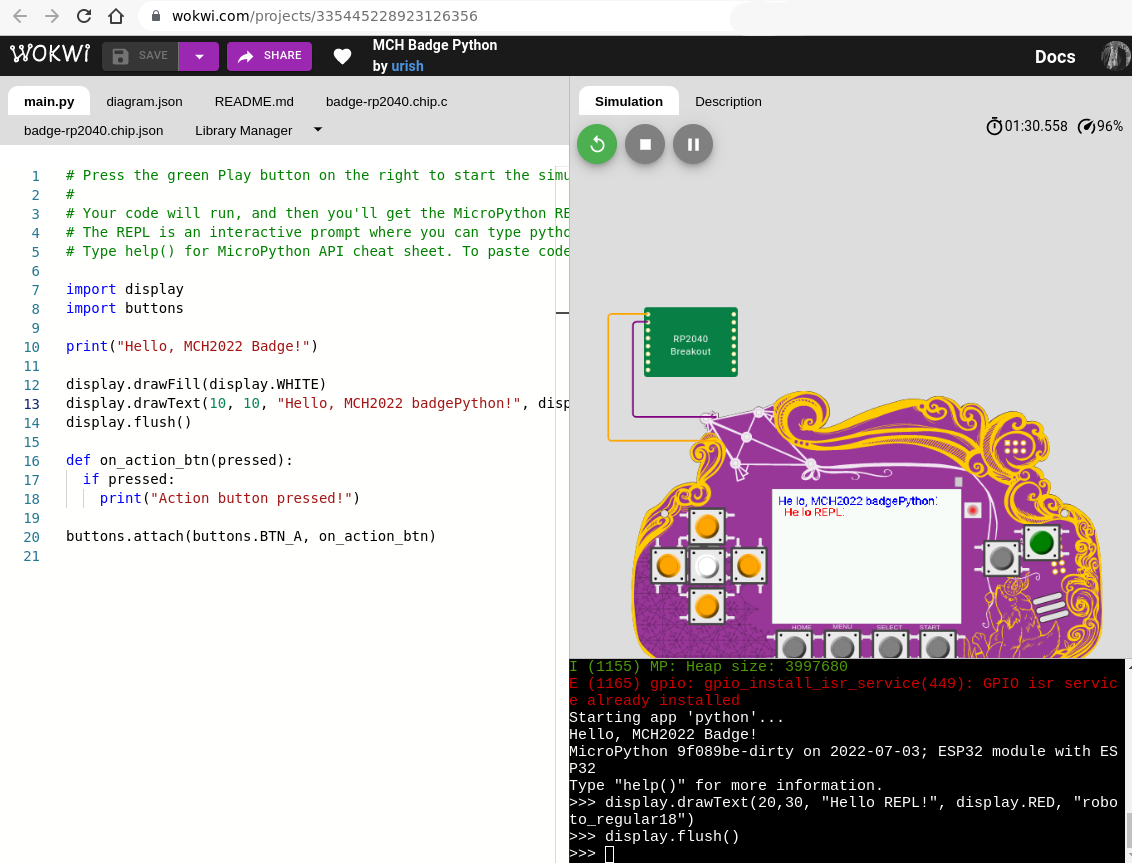Pause the running simulation
The width and height of the screenshot is (1132, 863).
click(x=693, y=144)
